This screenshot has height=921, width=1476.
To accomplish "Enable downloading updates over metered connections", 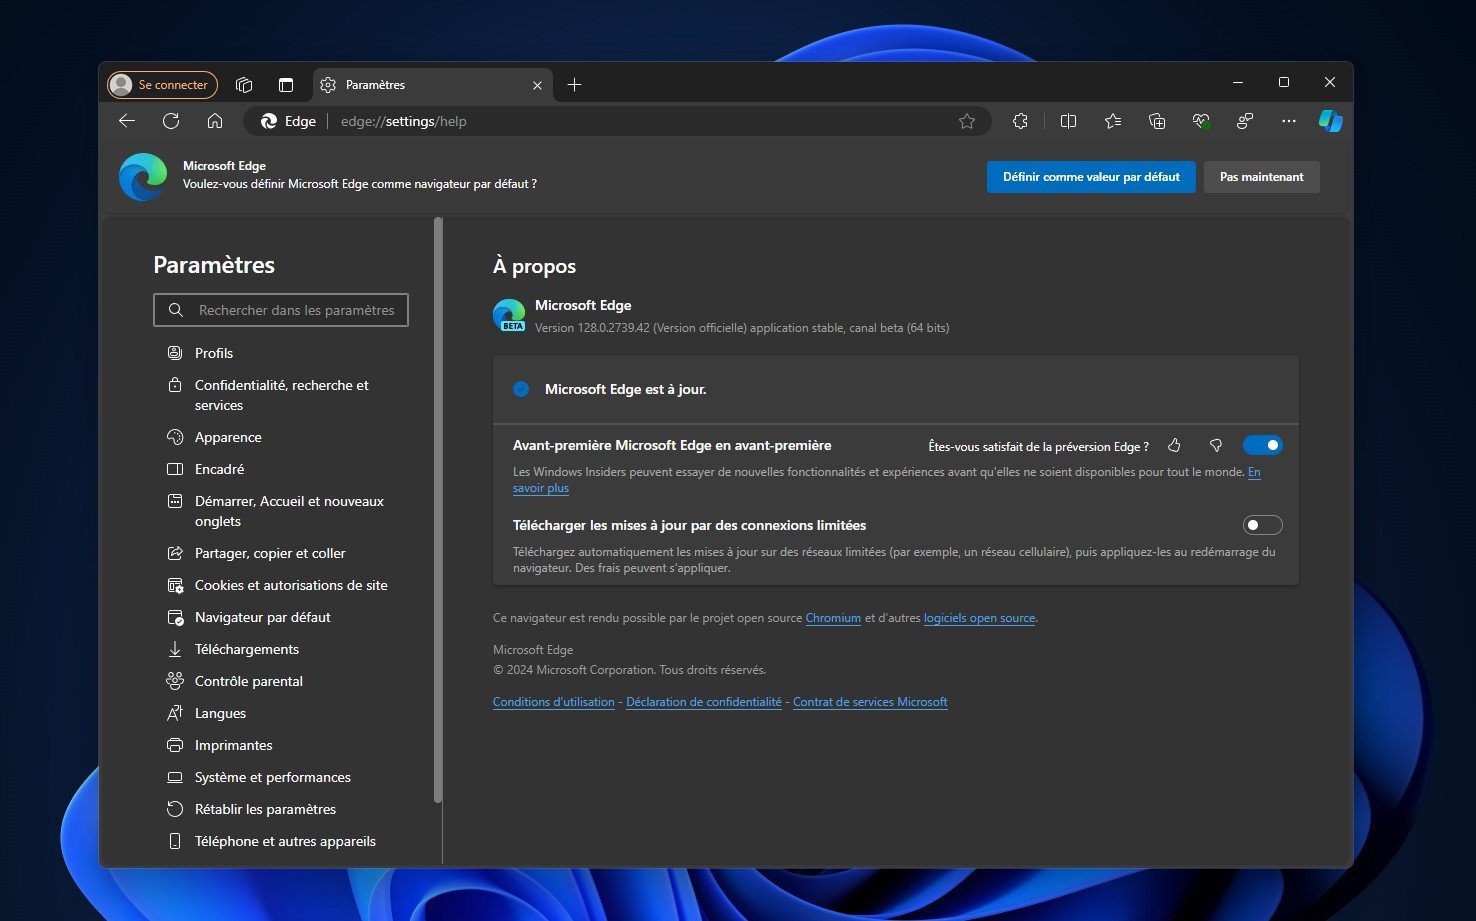I will point(1263,524).
